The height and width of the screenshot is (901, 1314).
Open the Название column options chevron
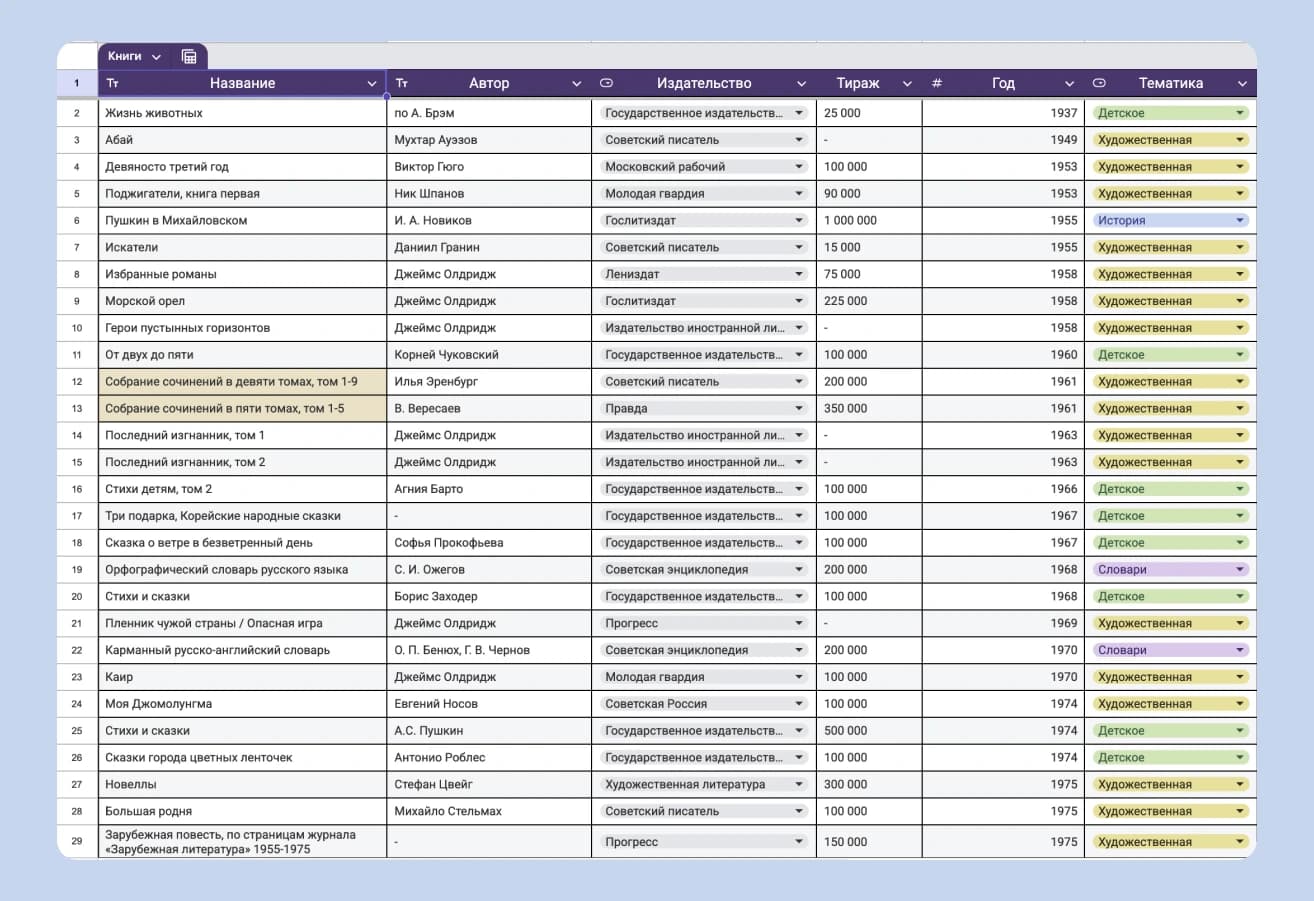[x=372, y=84]
